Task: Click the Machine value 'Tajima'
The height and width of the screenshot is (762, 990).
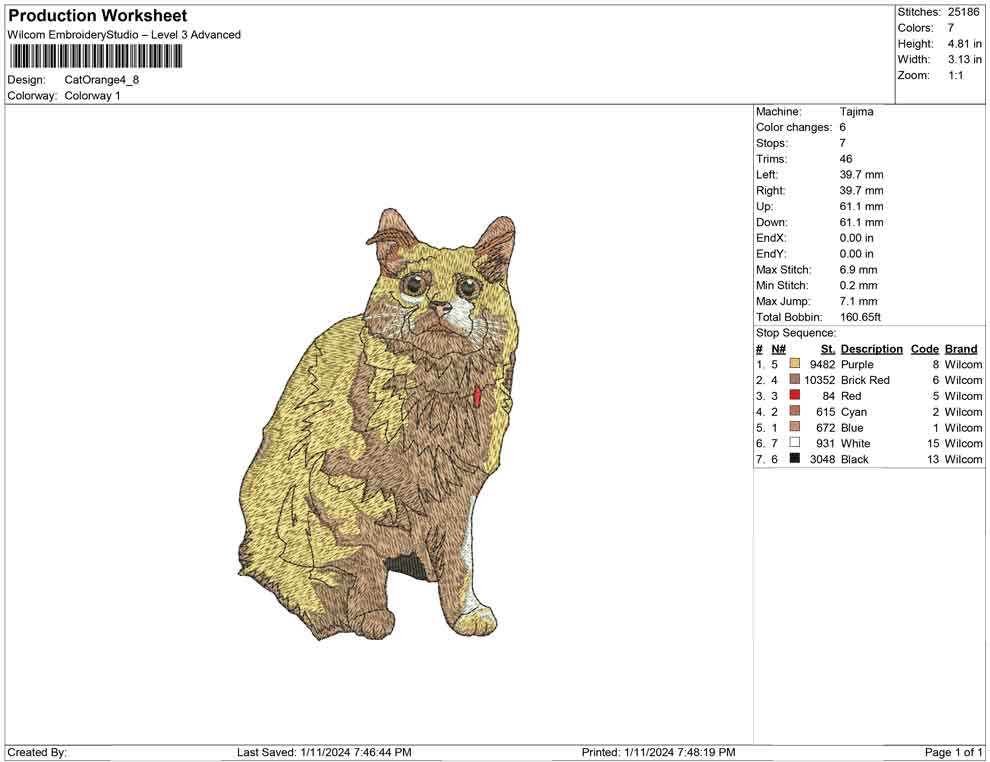Action: coord(857,112)
